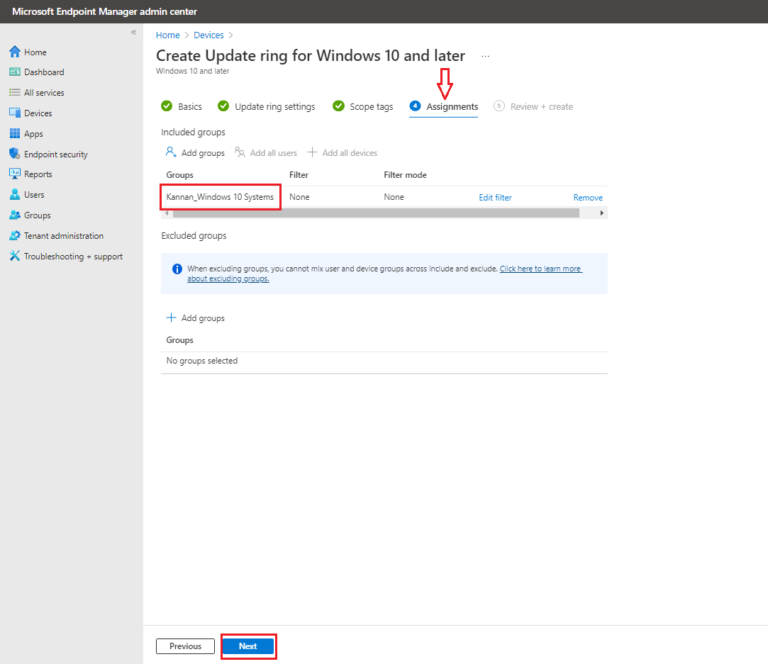Click Add groups under Included groups
The image size is (768, 664).
[196, 153]
